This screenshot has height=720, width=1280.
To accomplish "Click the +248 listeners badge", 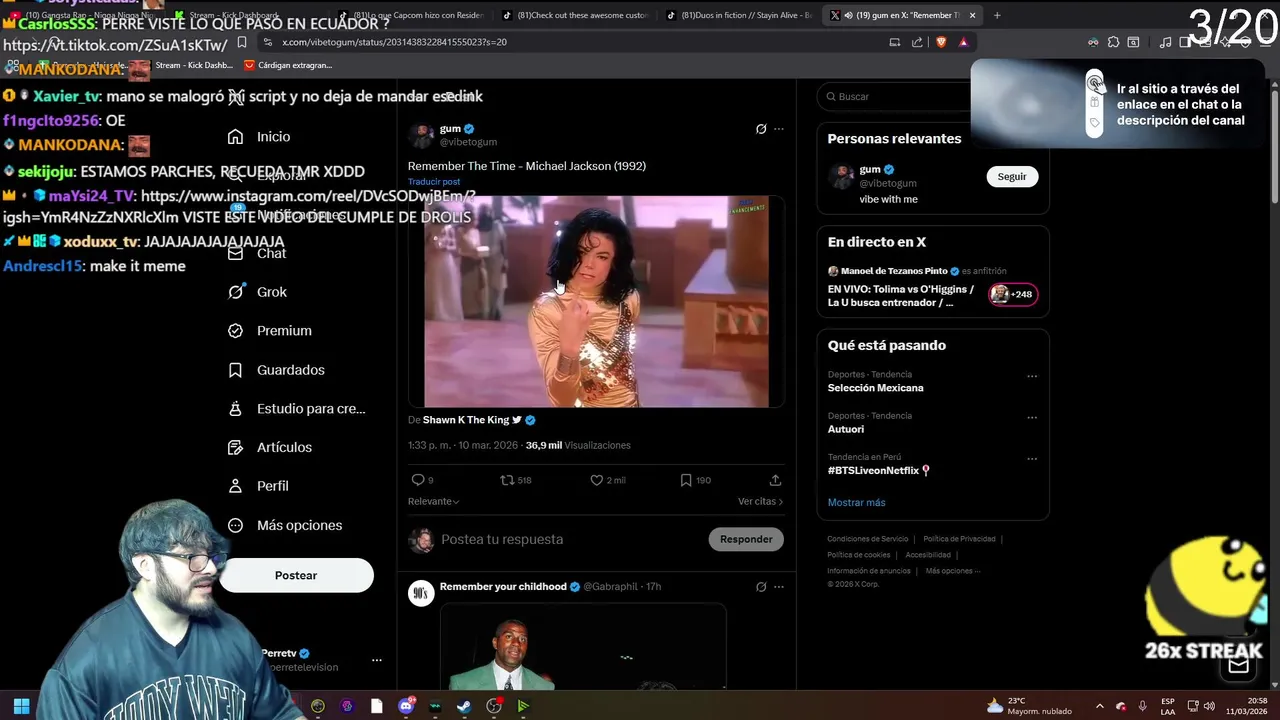I will 1013,294.
